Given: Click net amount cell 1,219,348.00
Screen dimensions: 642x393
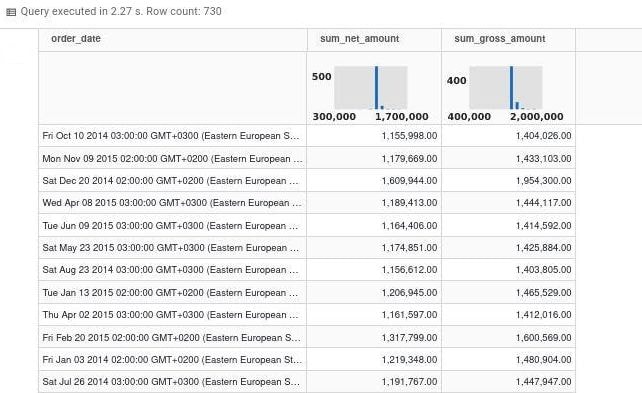Looking at the screenshot, I should 374,360.
